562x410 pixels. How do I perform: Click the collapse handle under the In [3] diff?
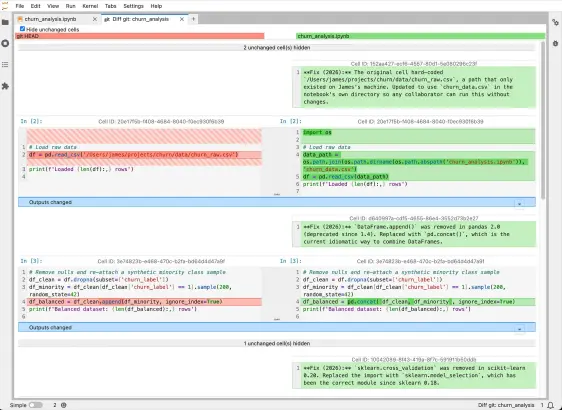point(277,319)
